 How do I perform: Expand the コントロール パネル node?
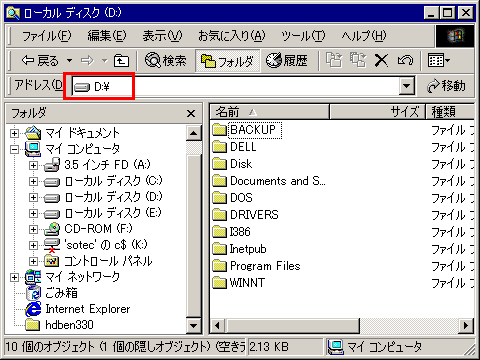tap(33, 261)
